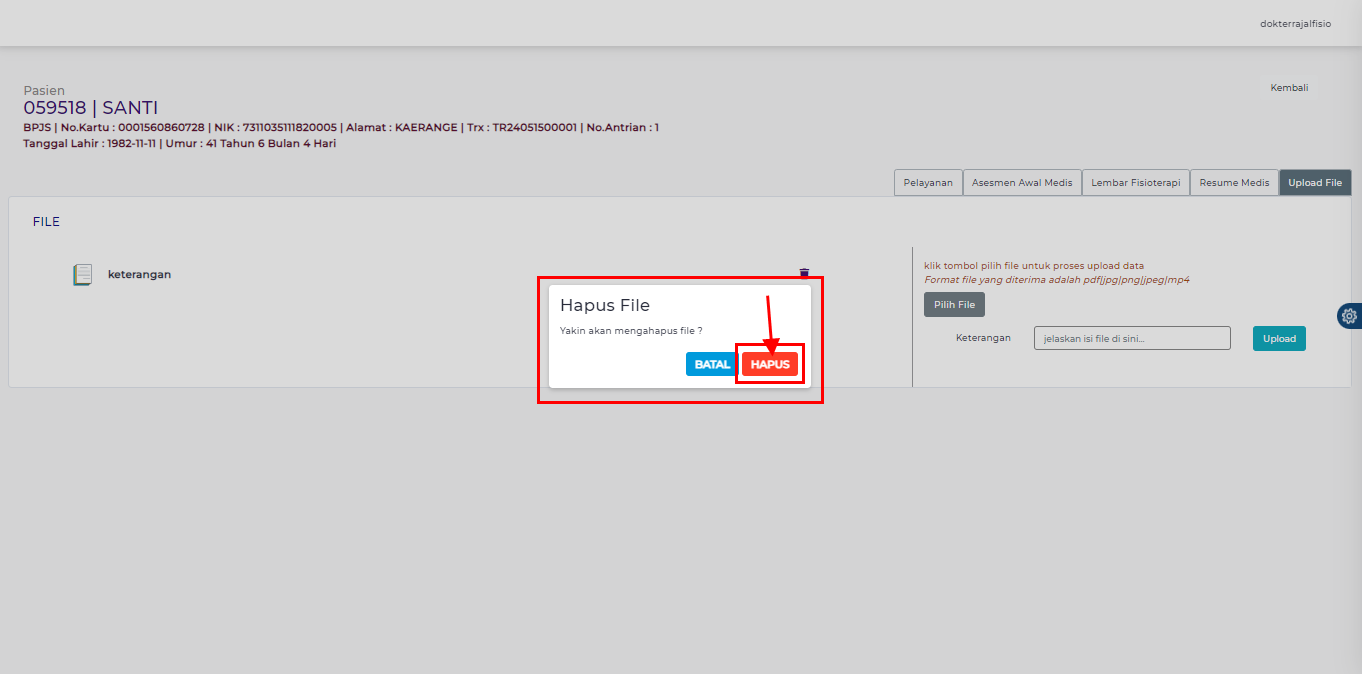Click the Yakin akan mengahapus file message
The height and width of the screenshot is (674, 1362).
coord(630,330)
